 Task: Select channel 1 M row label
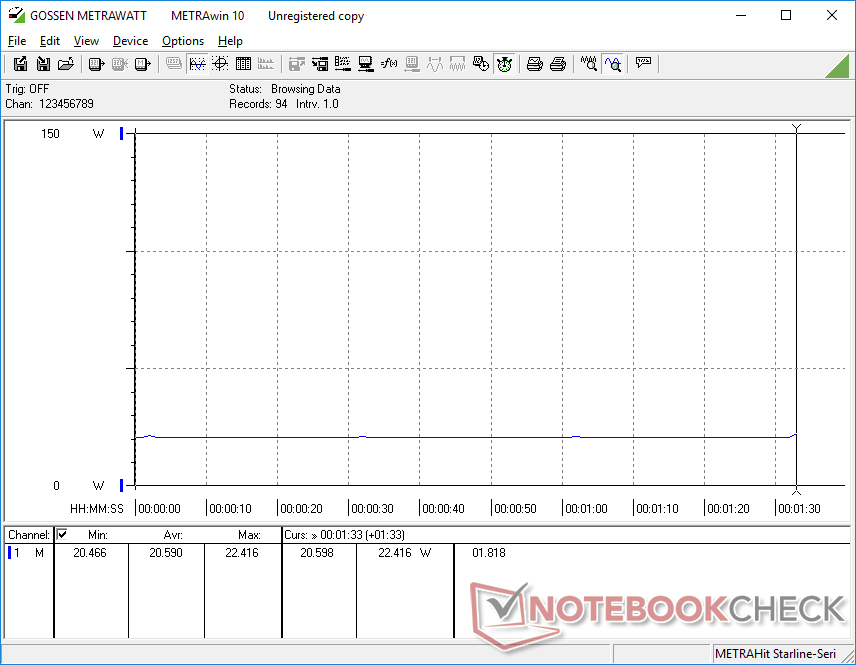[x=28, y=553]
